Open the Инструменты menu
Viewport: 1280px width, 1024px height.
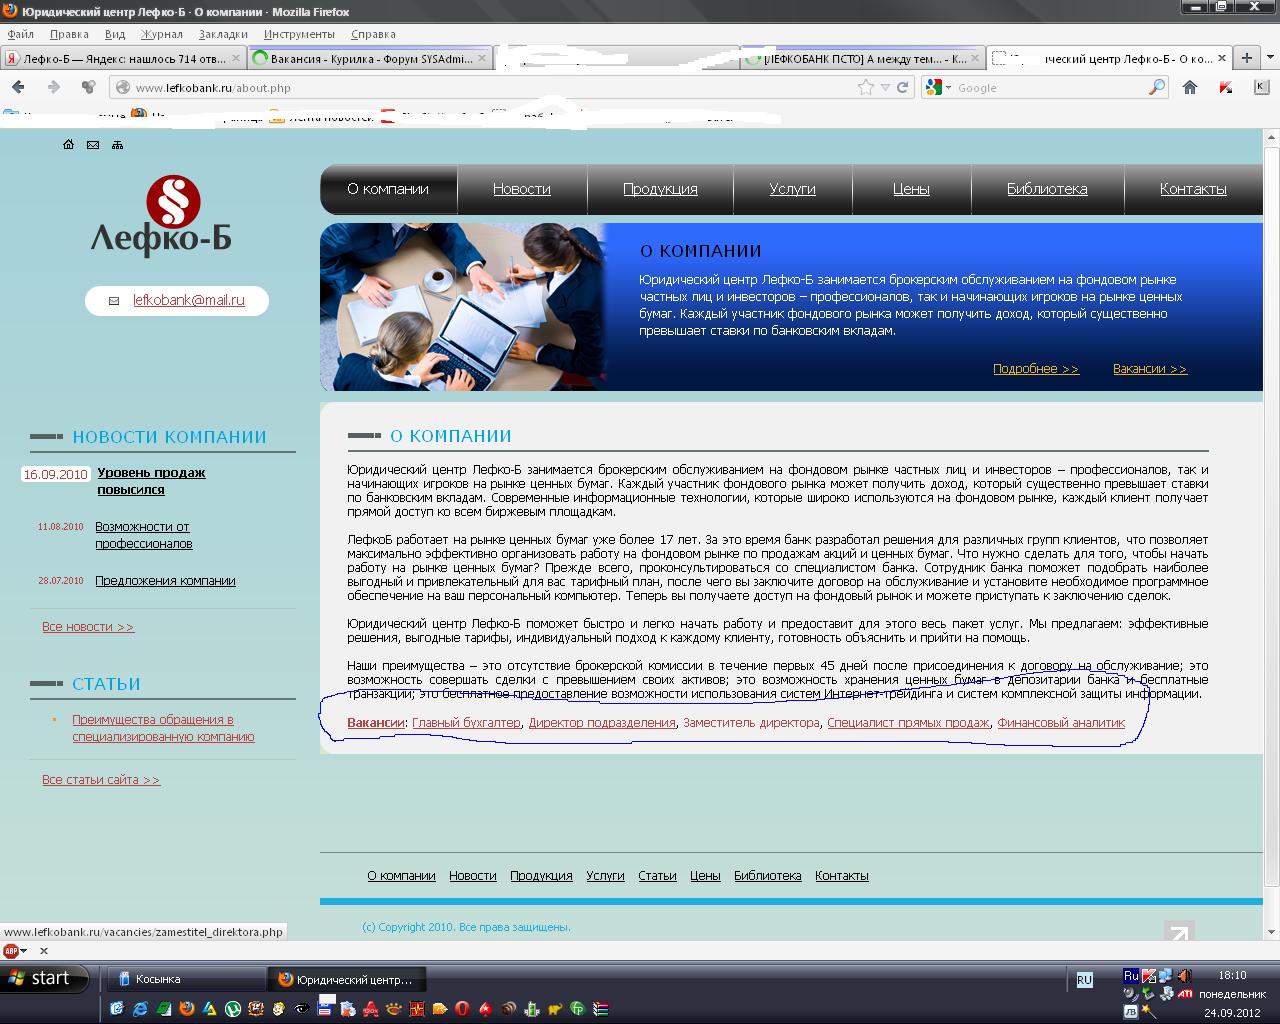click(299, 34)
